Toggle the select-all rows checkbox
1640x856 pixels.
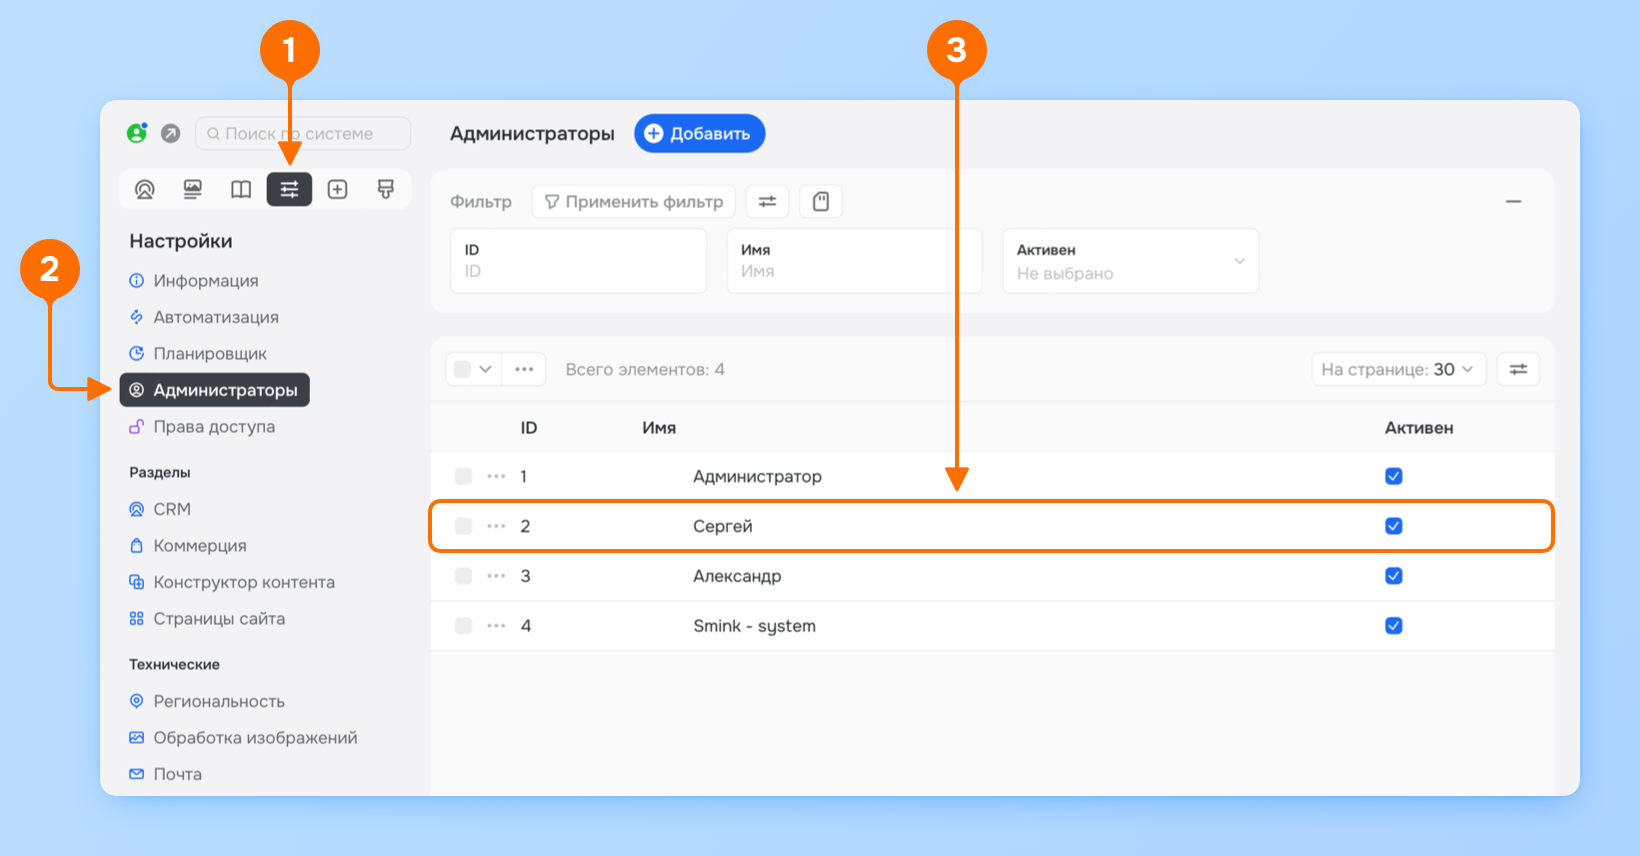(x=462, y=369)
